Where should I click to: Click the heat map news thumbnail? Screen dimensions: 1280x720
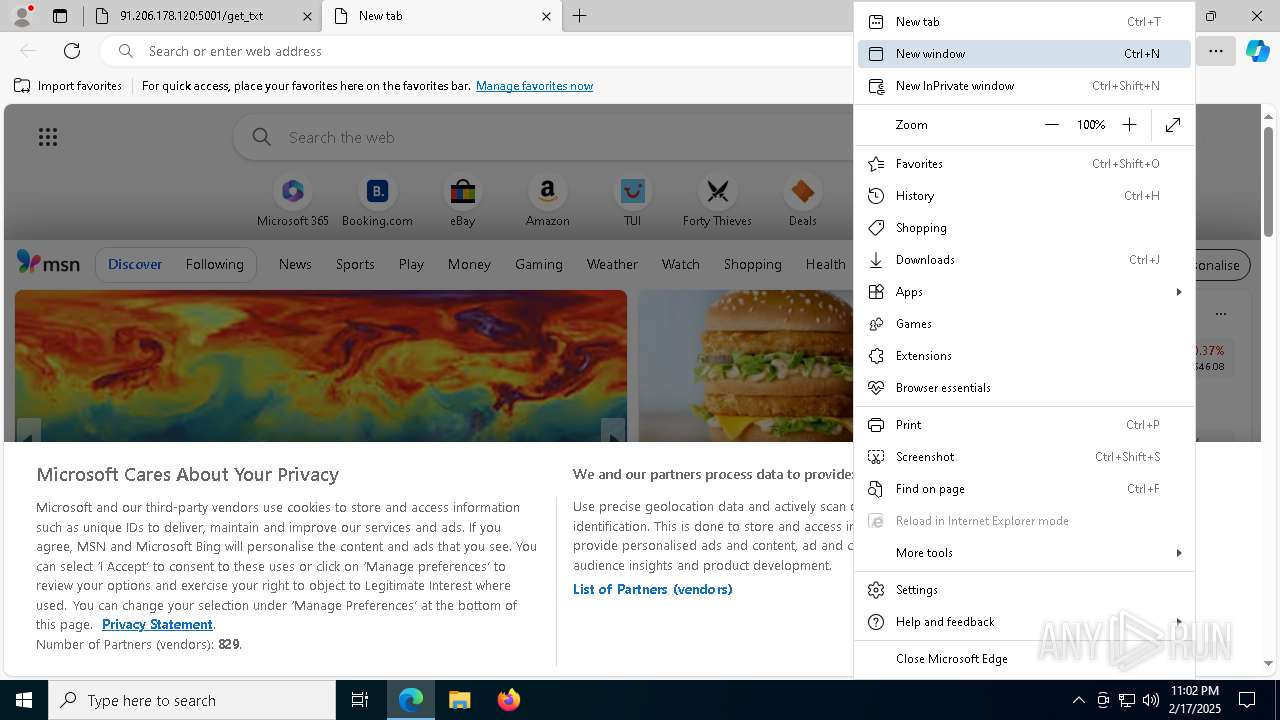(x=321, y=366)
